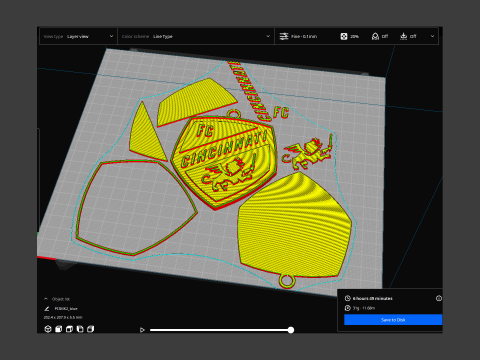Click the model dimensions text
This screenshot has height=360, width=480.
click(63, 317)
